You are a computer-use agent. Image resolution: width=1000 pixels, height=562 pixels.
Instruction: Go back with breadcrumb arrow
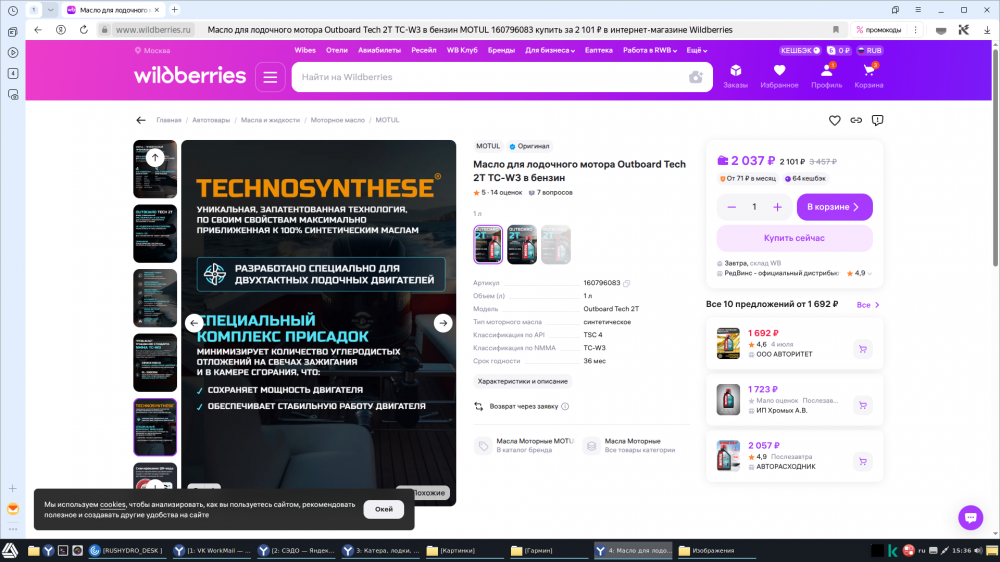[x=141, y=120]
